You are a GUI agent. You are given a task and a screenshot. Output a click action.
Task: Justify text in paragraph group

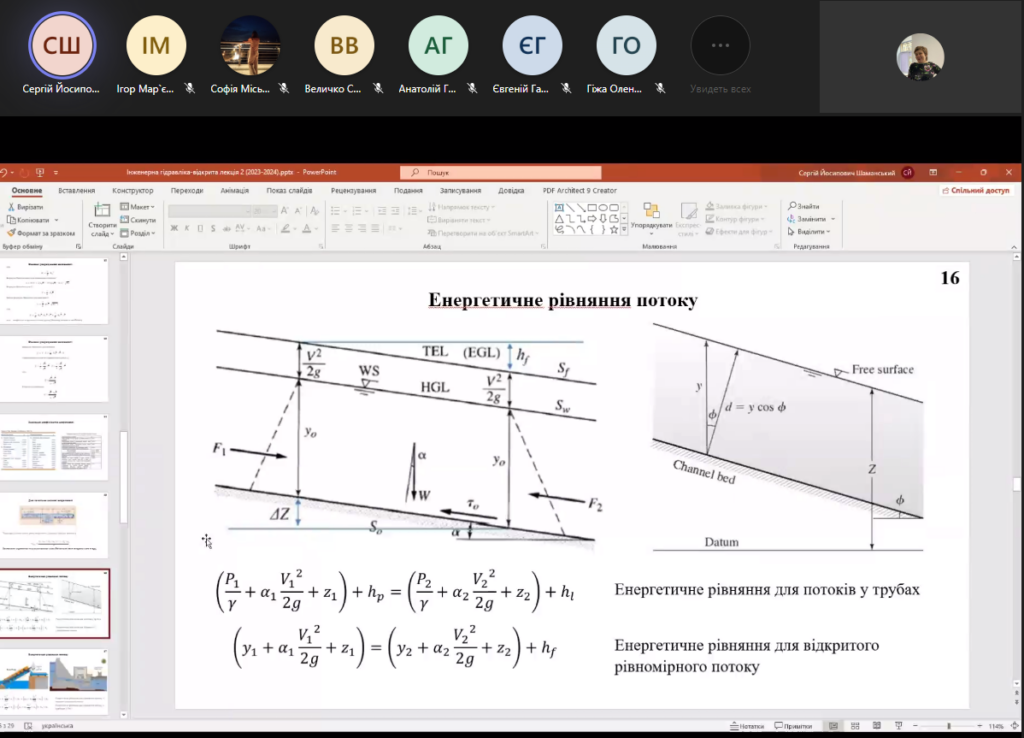tap(375, 229)
